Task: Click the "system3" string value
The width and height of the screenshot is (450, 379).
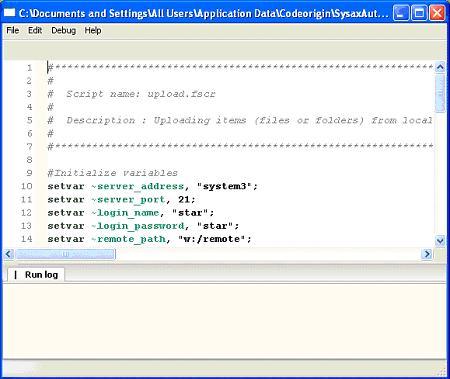Action: coord(224,186)
